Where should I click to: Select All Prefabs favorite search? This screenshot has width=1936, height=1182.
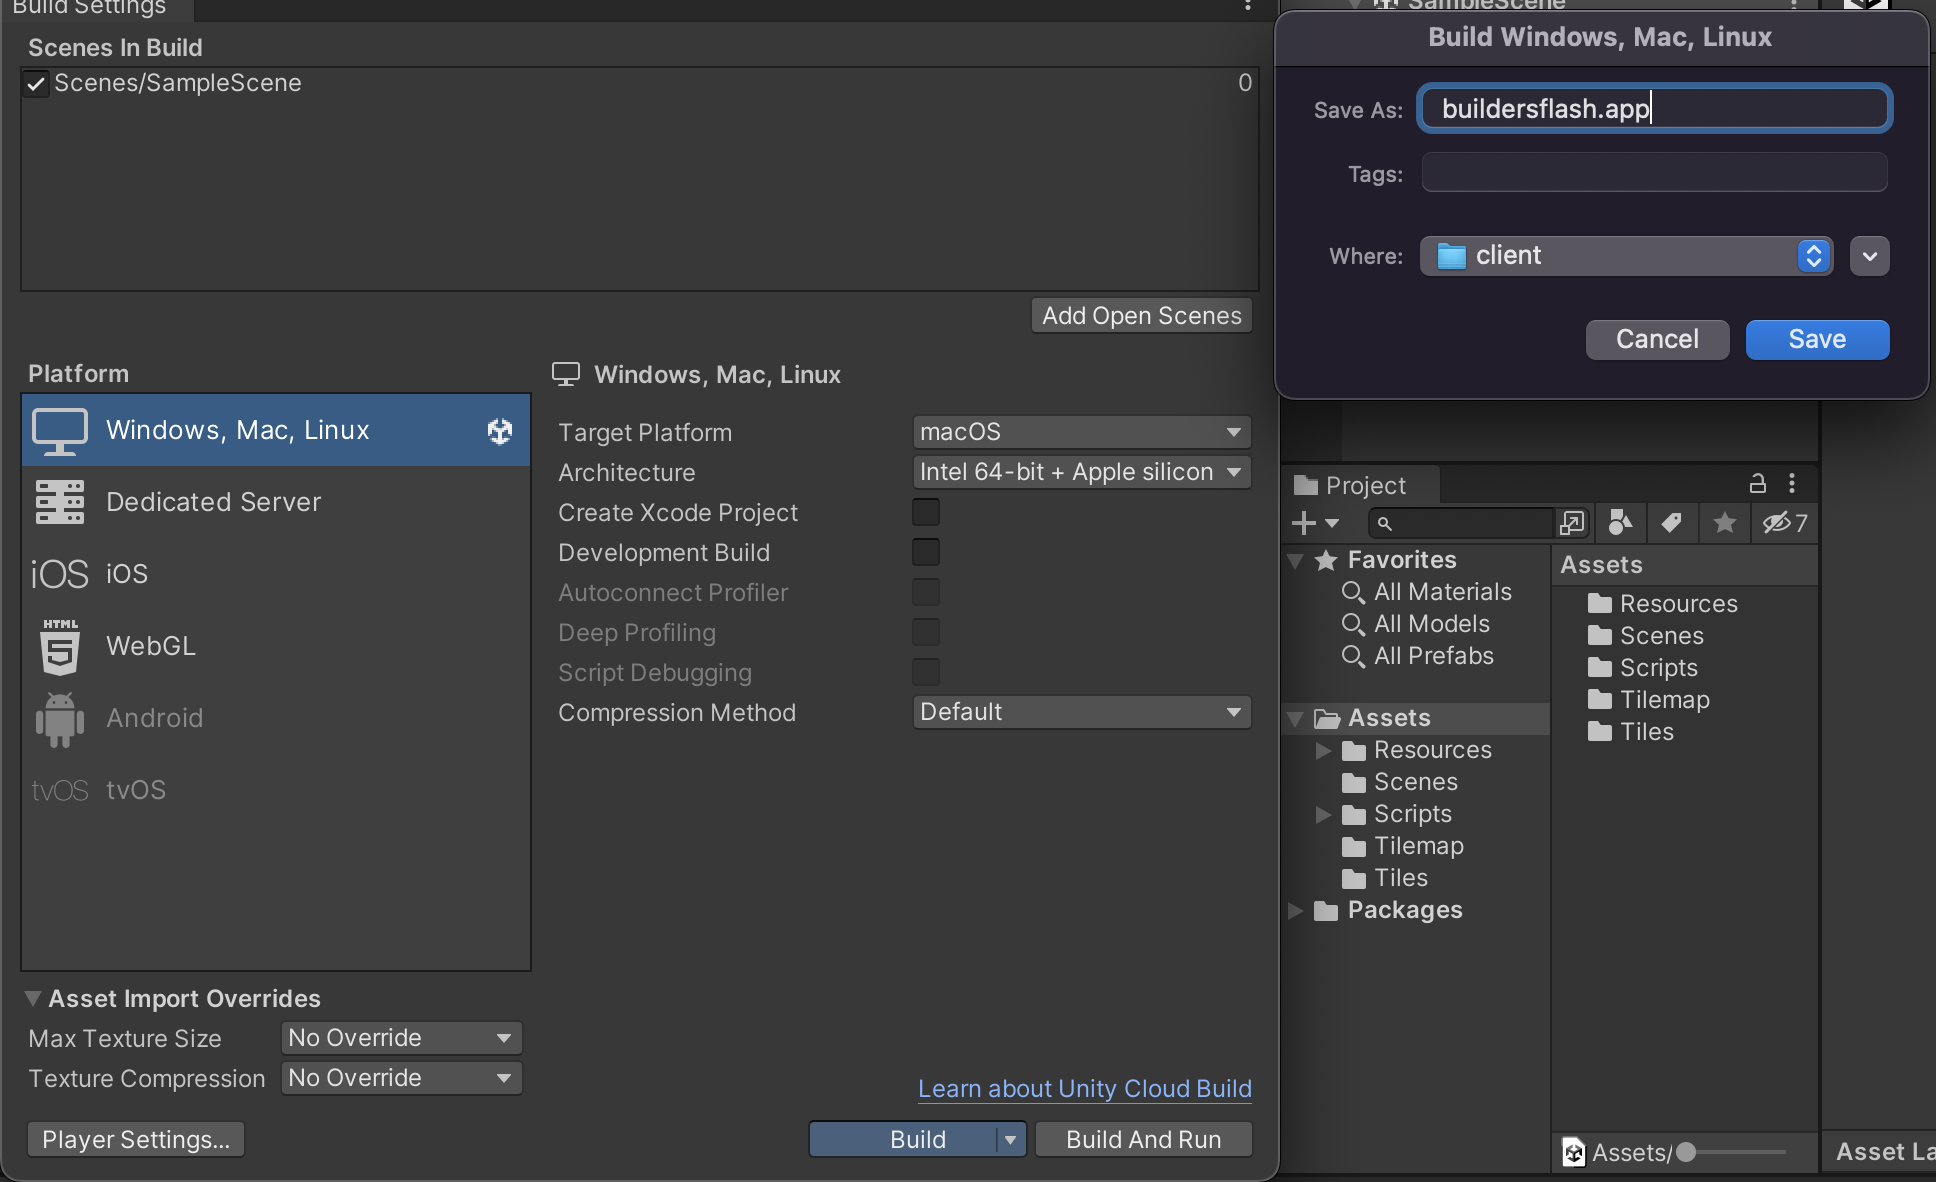[1418, 656]
